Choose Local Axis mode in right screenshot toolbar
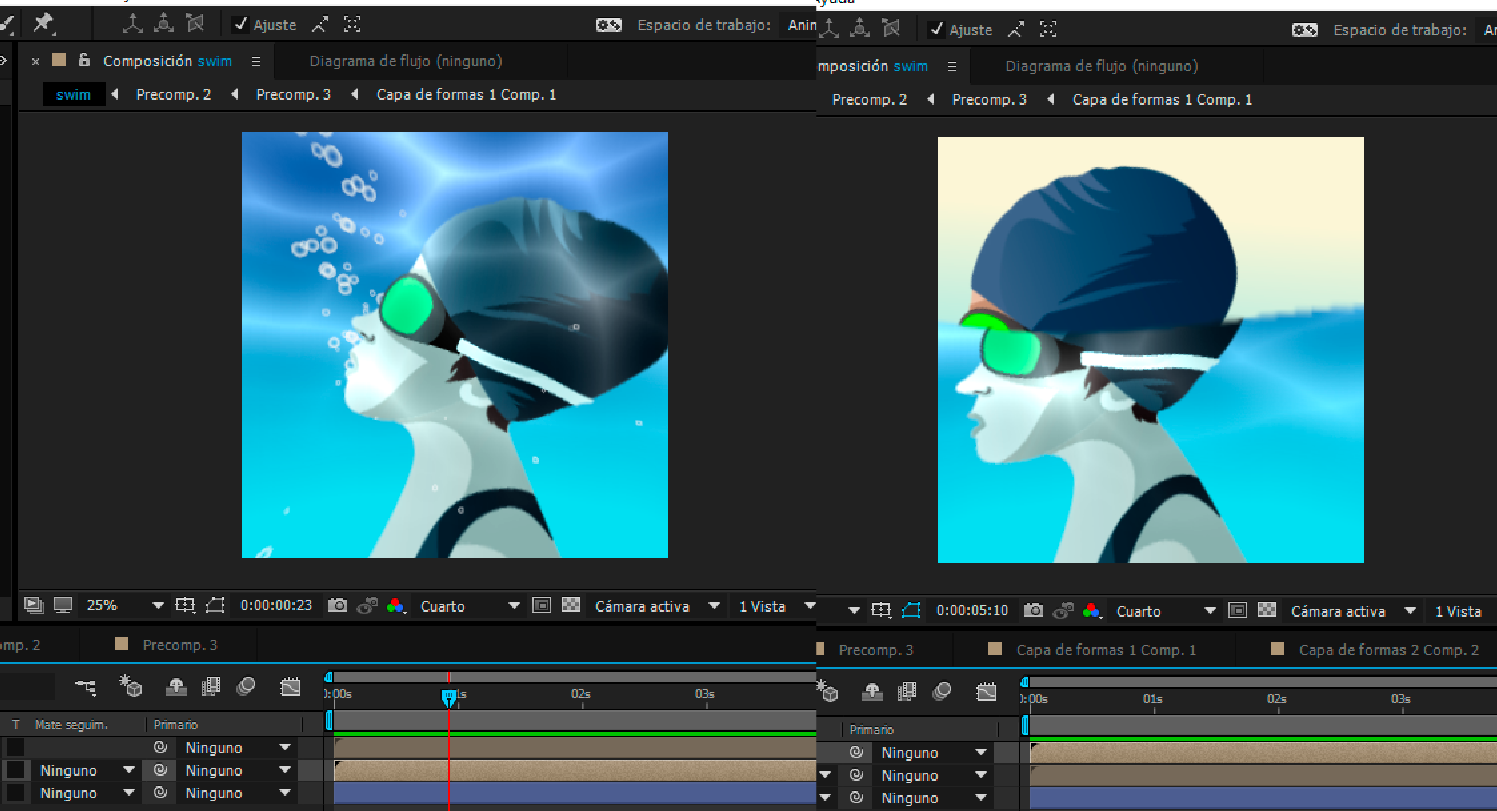The width and height of the screenshot is (1497, 811). click(x=829, y=29)
